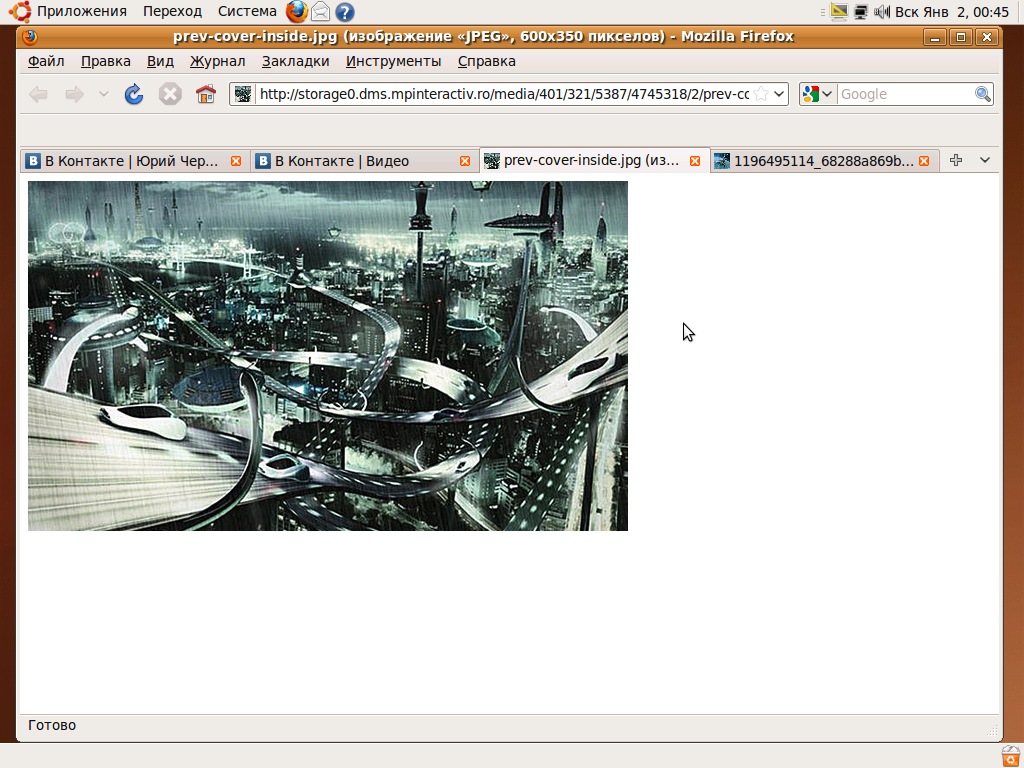This screenshot has height=768, width=1024.
Task: Open the Help icon in the top panel
Action: pyautogui.click(x=345, y=12)
